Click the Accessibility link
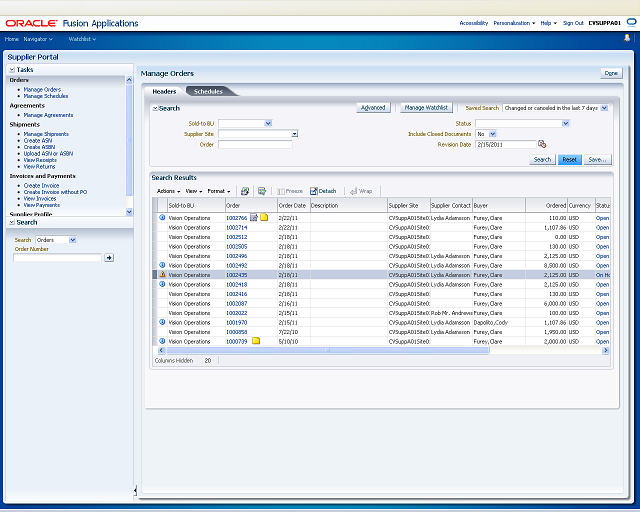The height and width of the screenshot is (512, 640). coord(473,23)
